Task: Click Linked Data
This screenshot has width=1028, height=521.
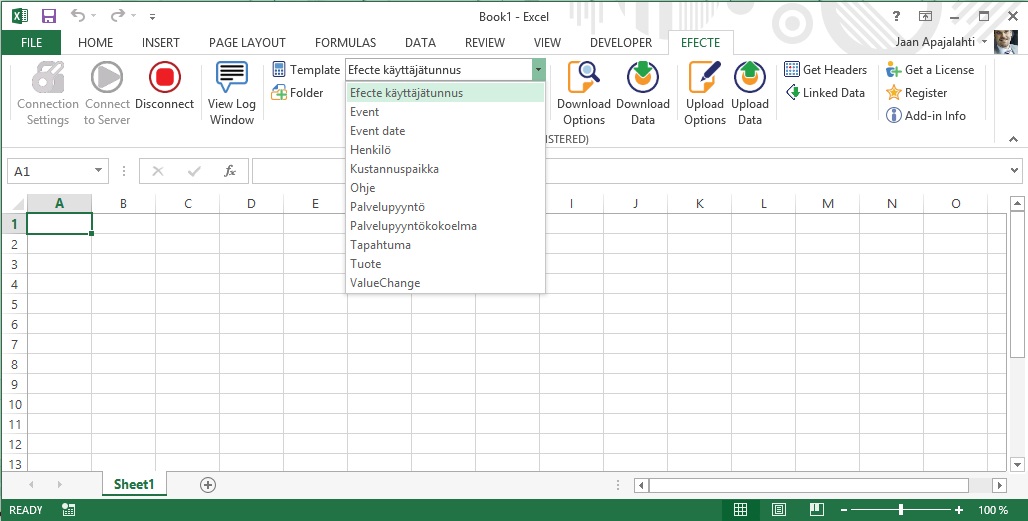Action: click(x=825, y=92)
